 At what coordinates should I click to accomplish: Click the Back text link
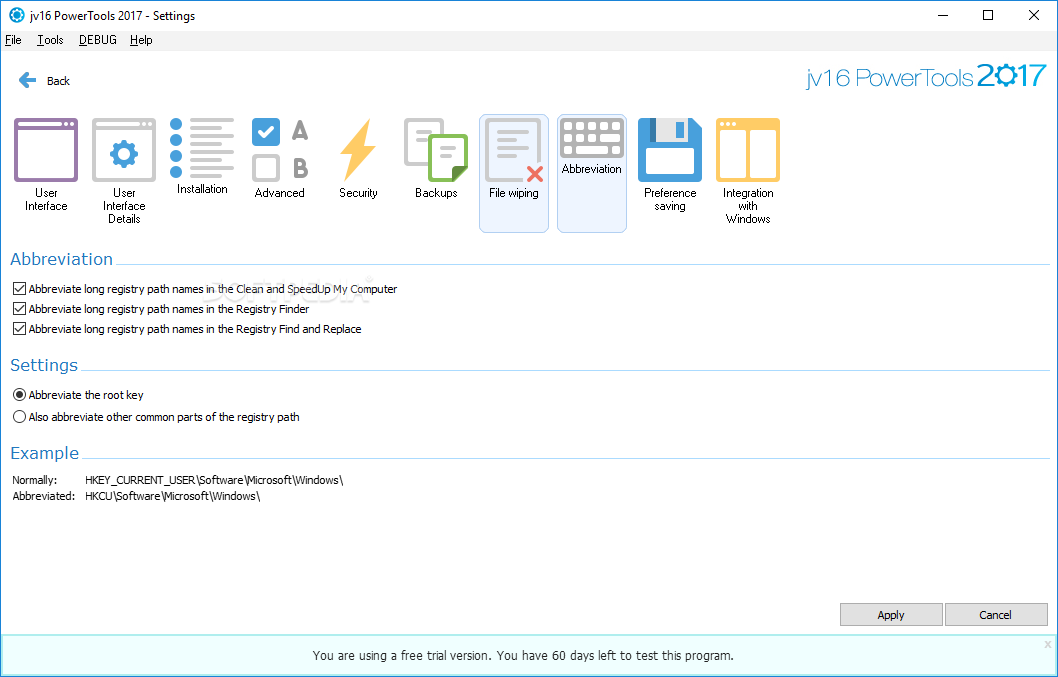pos(58,81)
